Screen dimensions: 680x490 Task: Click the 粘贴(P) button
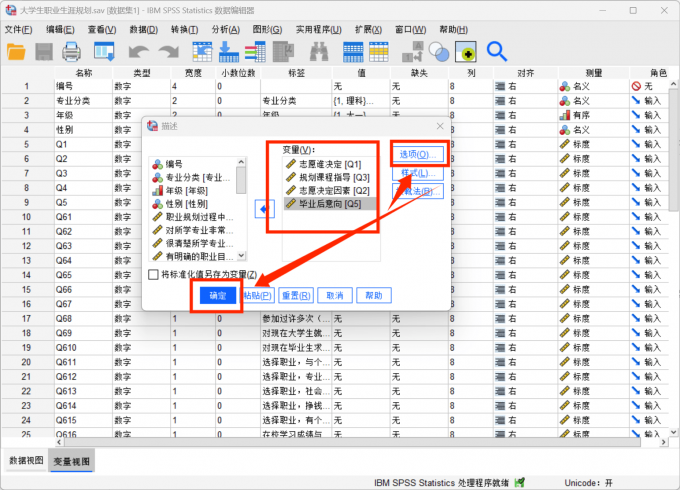tap(258, 296)
